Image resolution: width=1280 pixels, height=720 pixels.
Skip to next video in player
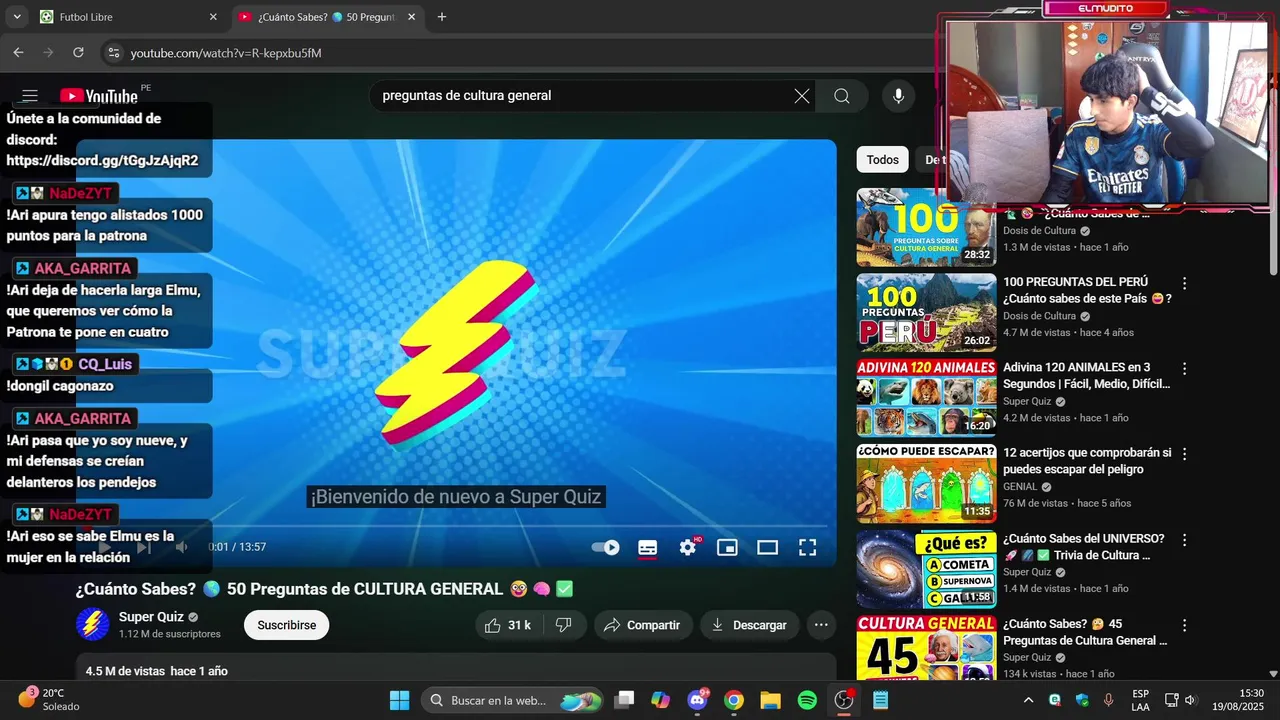[x=144, y=547]
